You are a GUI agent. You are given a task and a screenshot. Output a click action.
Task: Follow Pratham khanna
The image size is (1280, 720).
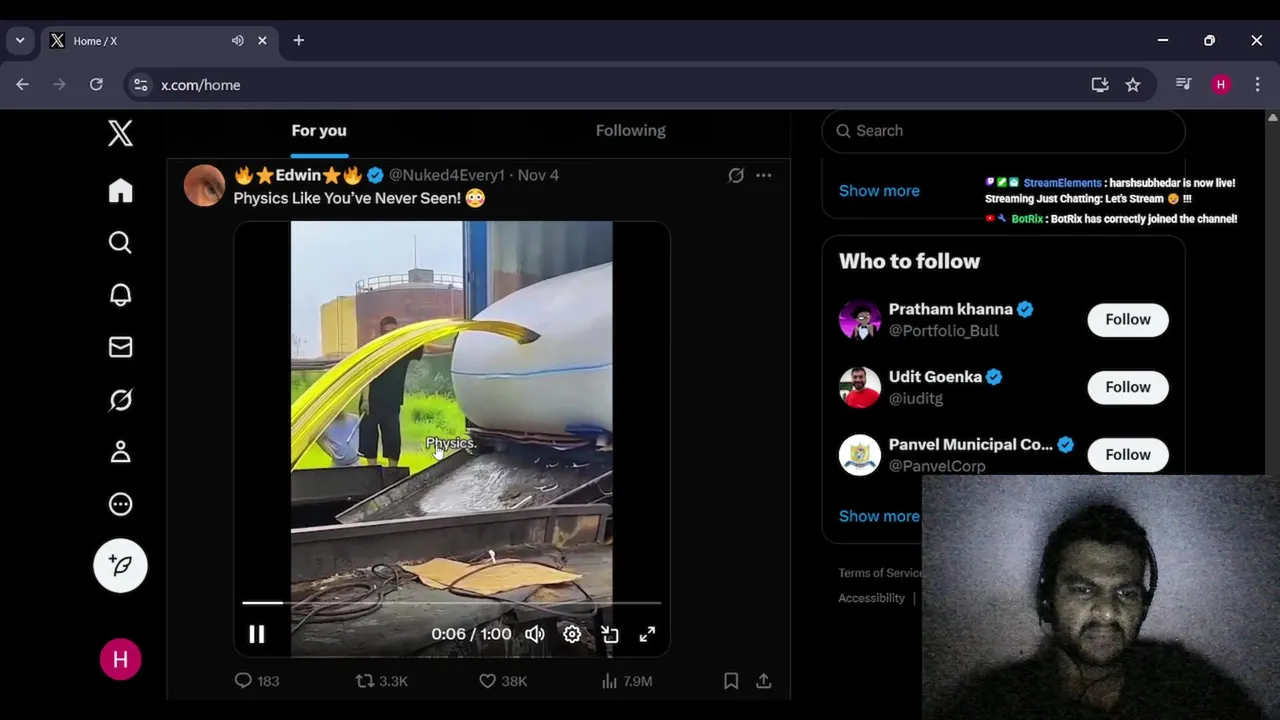click(x=1128, y=320)
